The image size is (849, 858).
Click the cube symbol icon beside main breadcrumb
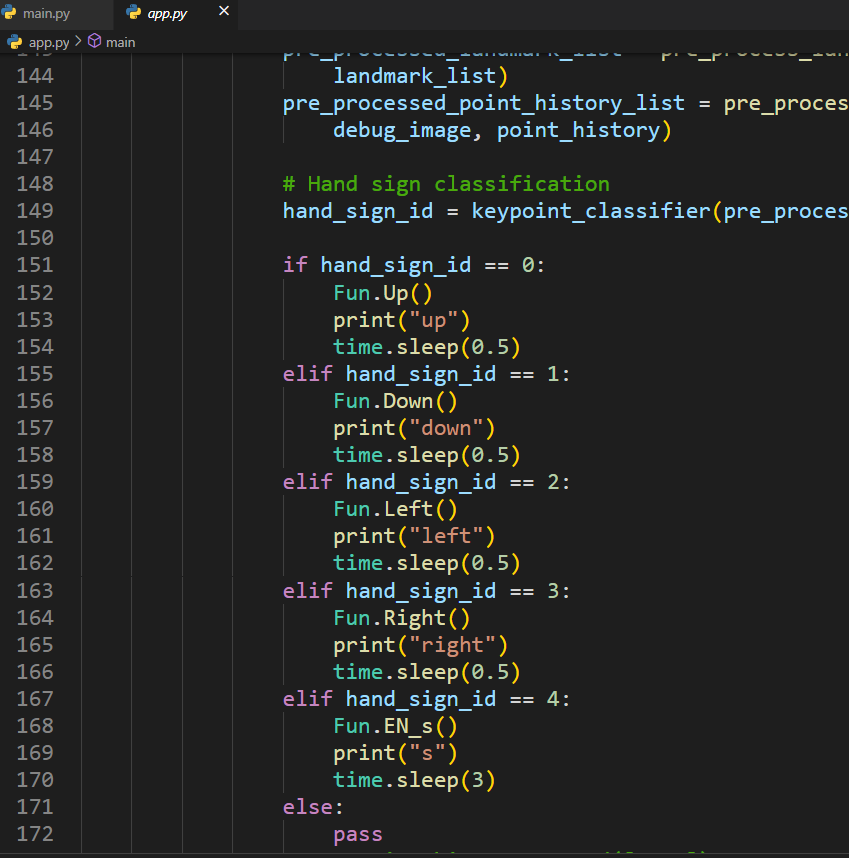tap(95, 41)
